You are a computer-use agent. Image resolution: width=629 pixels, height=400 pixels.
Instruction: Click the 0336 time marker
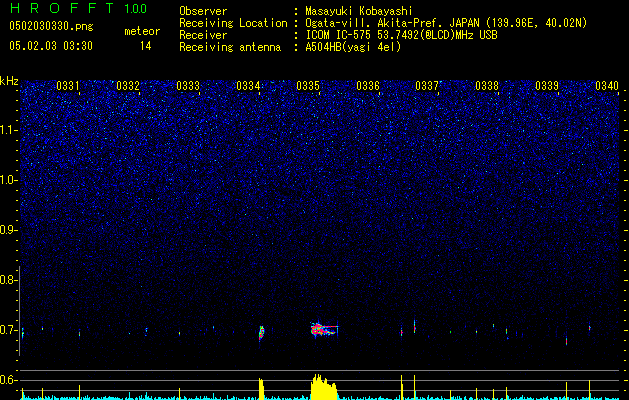click(368, 86)
